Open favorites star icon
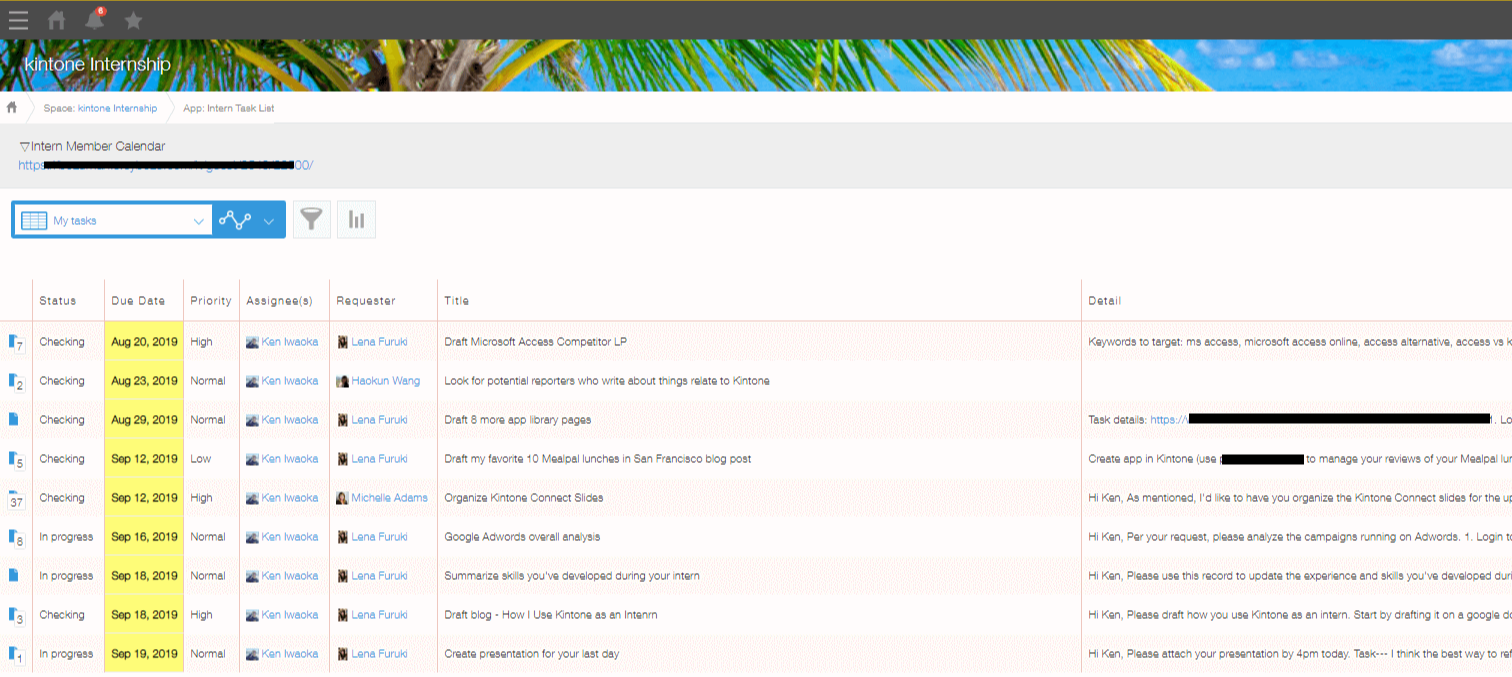The image size is (1512, 677). point(133,20)
